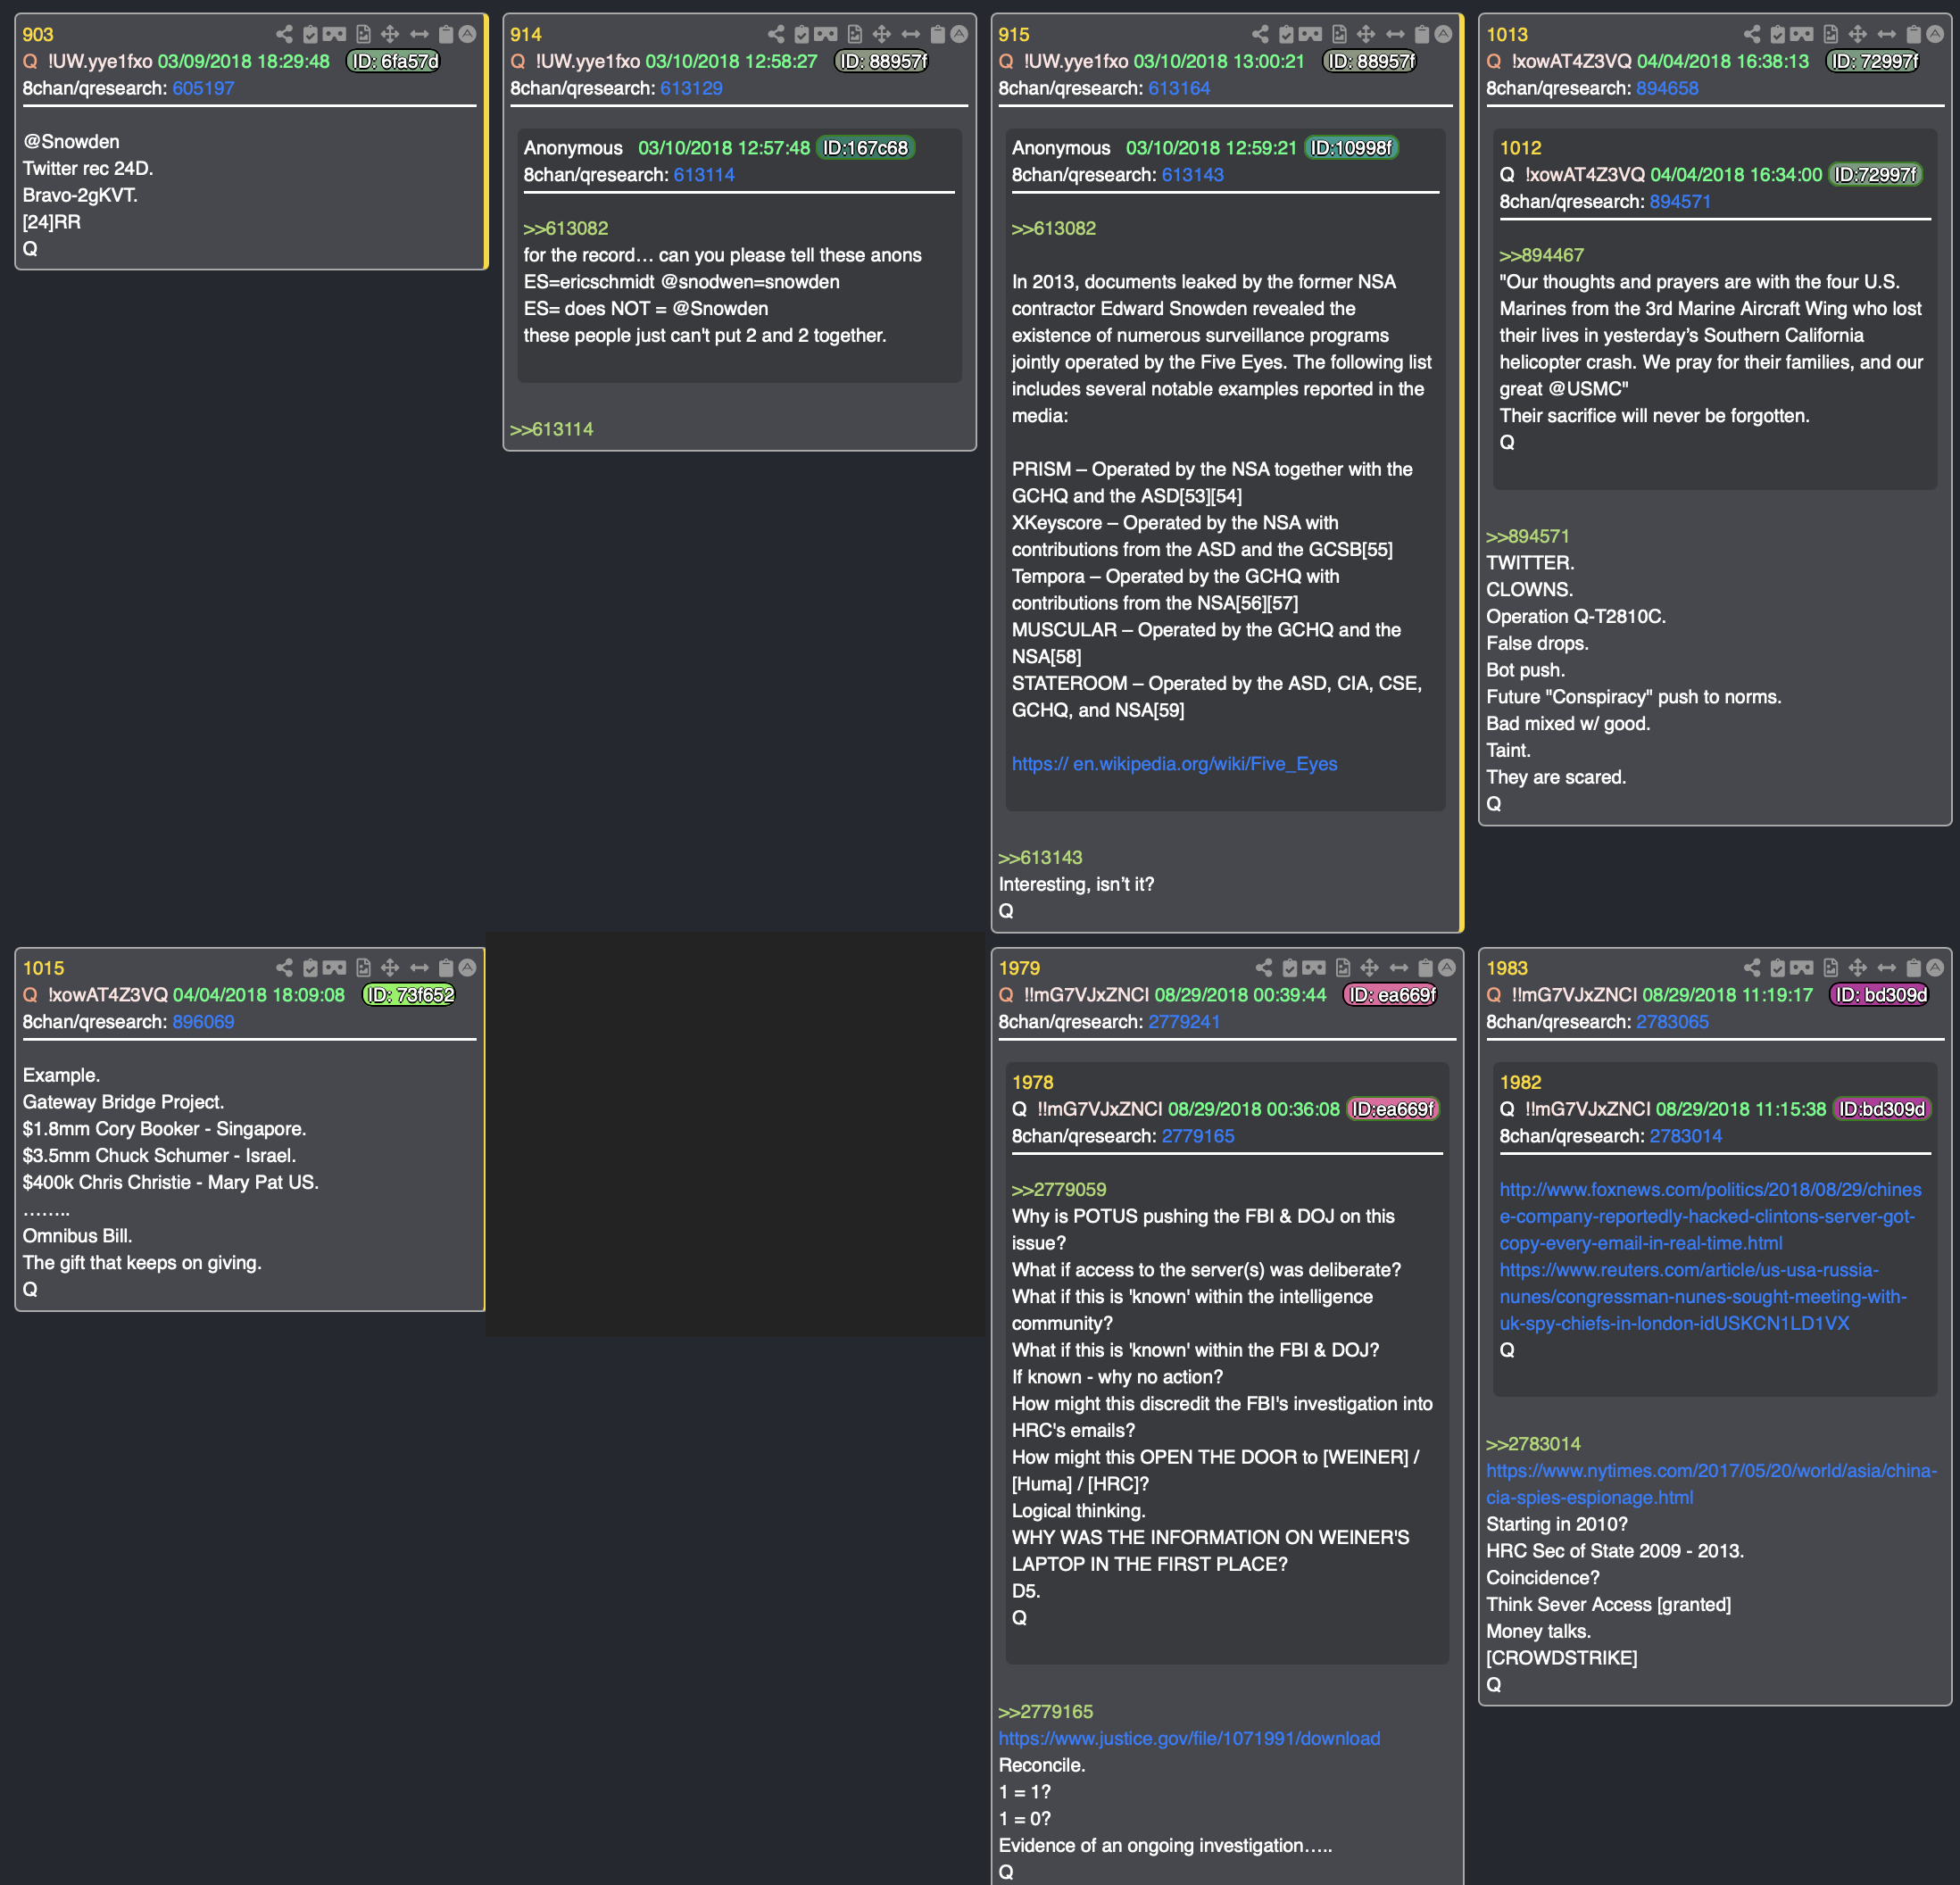Image resolution: width=1960 pixels, height=1885 pixels.
Task: Open the reuters.com Nunes article link
Action: coord(1703,1297)
